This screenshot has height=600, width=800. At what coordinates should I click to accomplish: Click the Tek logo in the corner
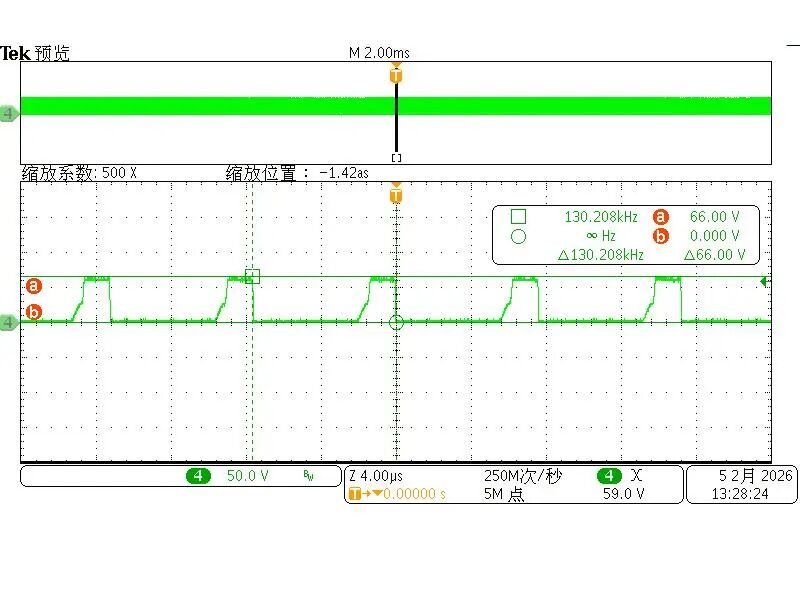pyautogui.click(x=15, y=53)
